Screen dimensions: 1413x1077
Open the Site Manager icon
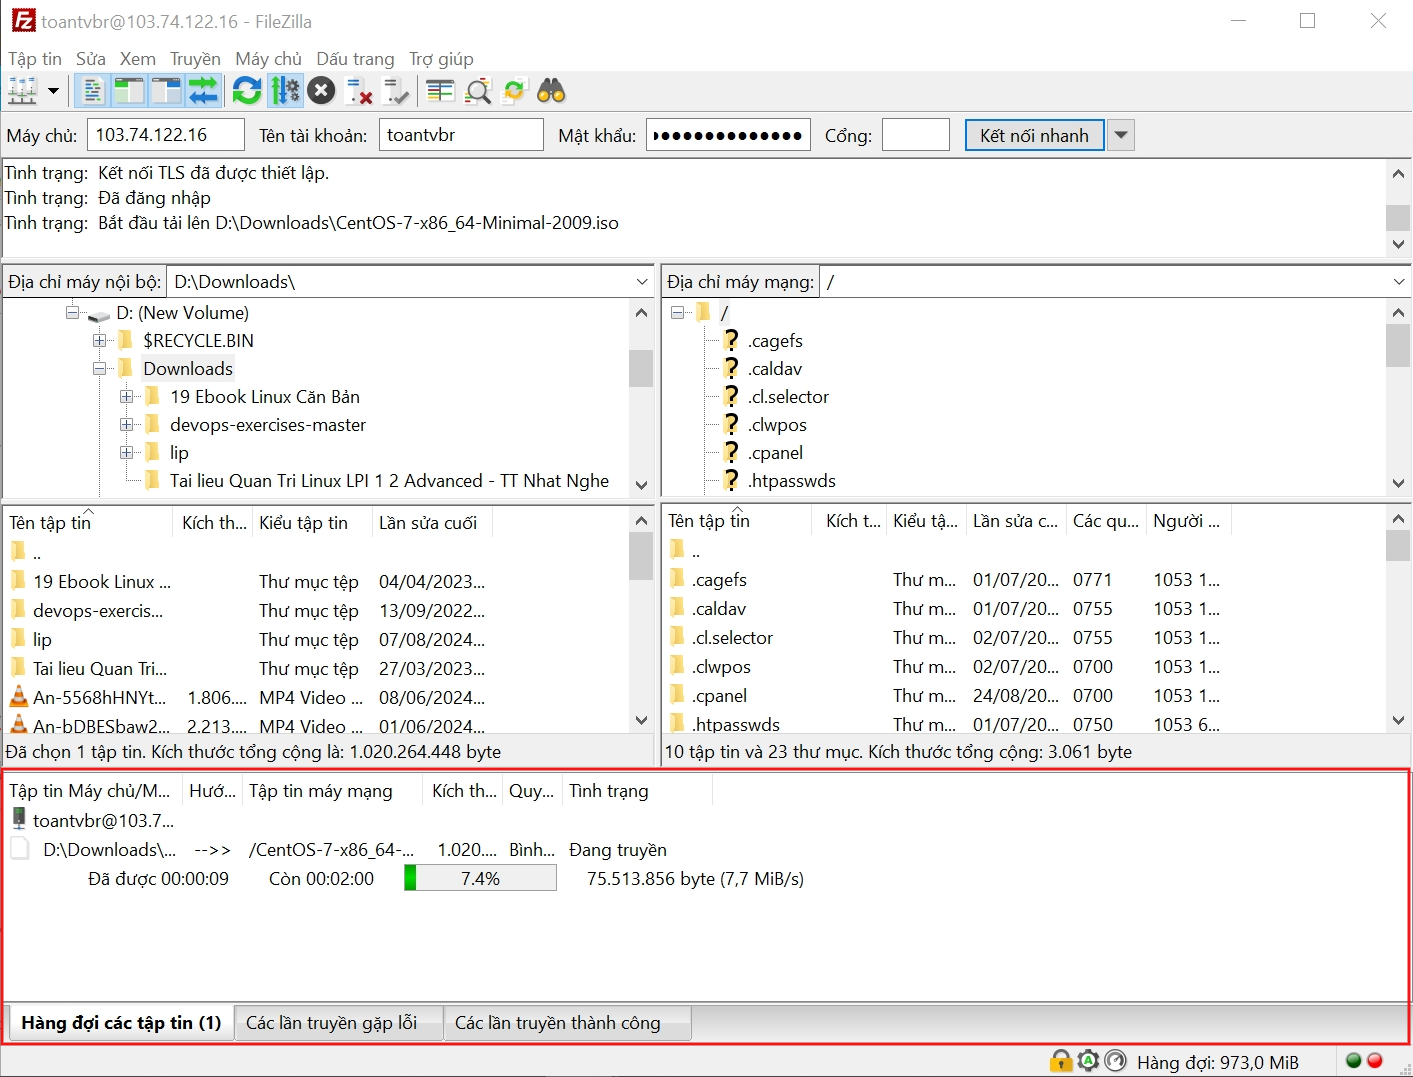pyautogui.click(x=22, y=91)
